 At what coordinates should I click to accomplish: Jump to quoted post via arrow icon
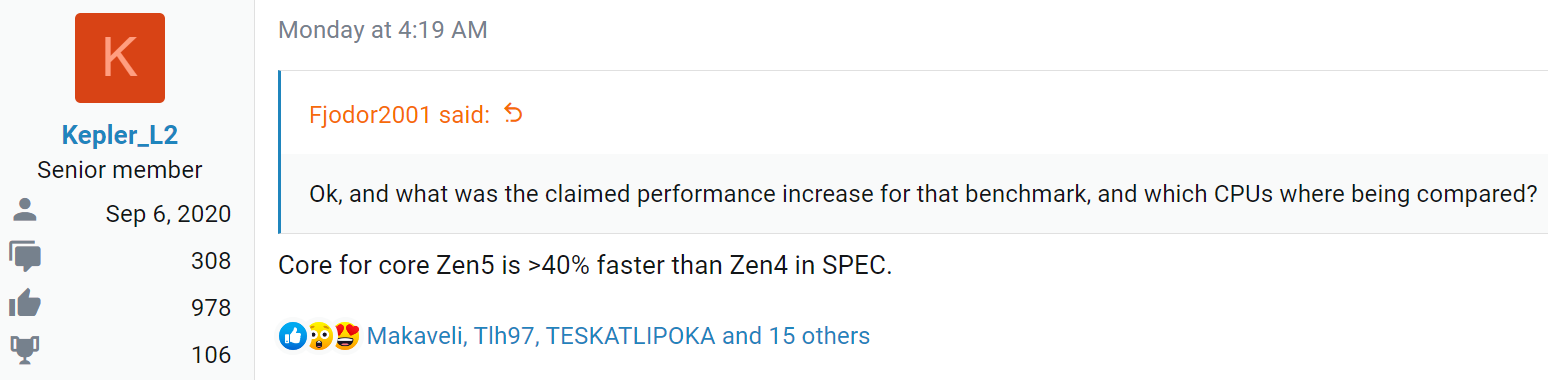(x=513, y=113)
